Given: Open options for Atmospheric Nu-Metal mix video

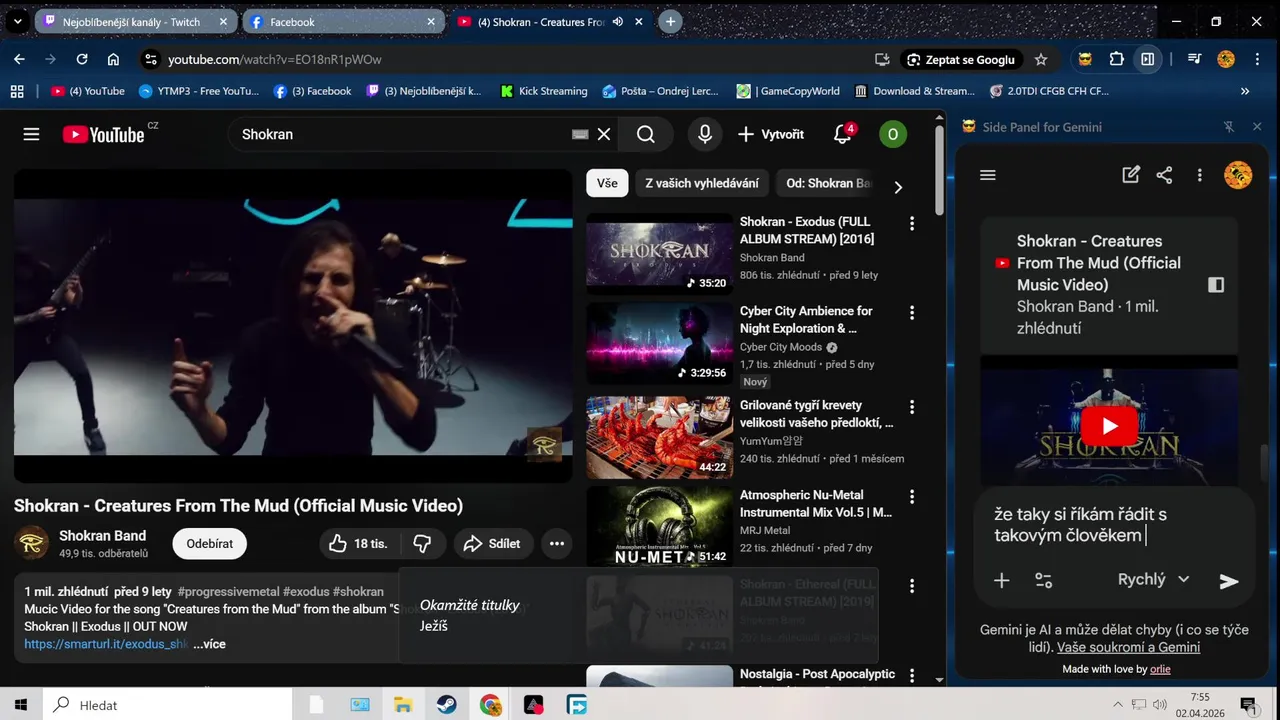Looking at the screenshot, I should click(912, 496).
